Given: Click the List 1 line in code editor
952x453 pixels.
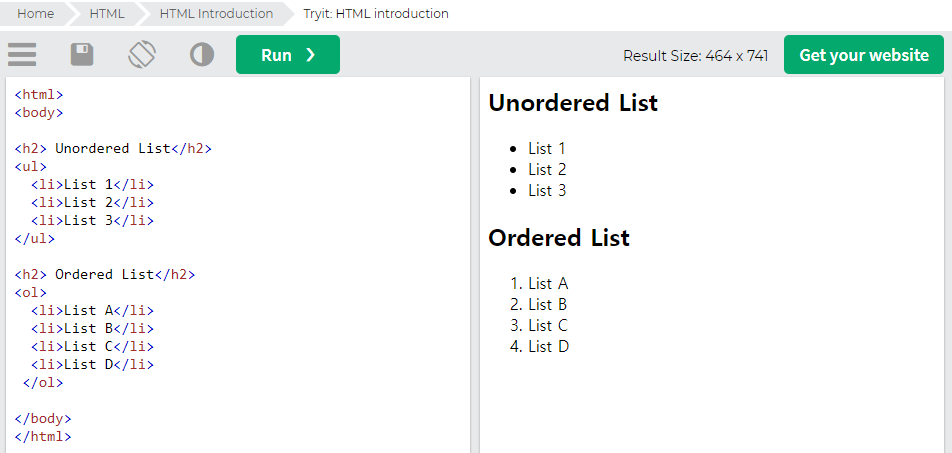Looking at the screenshot, I should (92, 185).
